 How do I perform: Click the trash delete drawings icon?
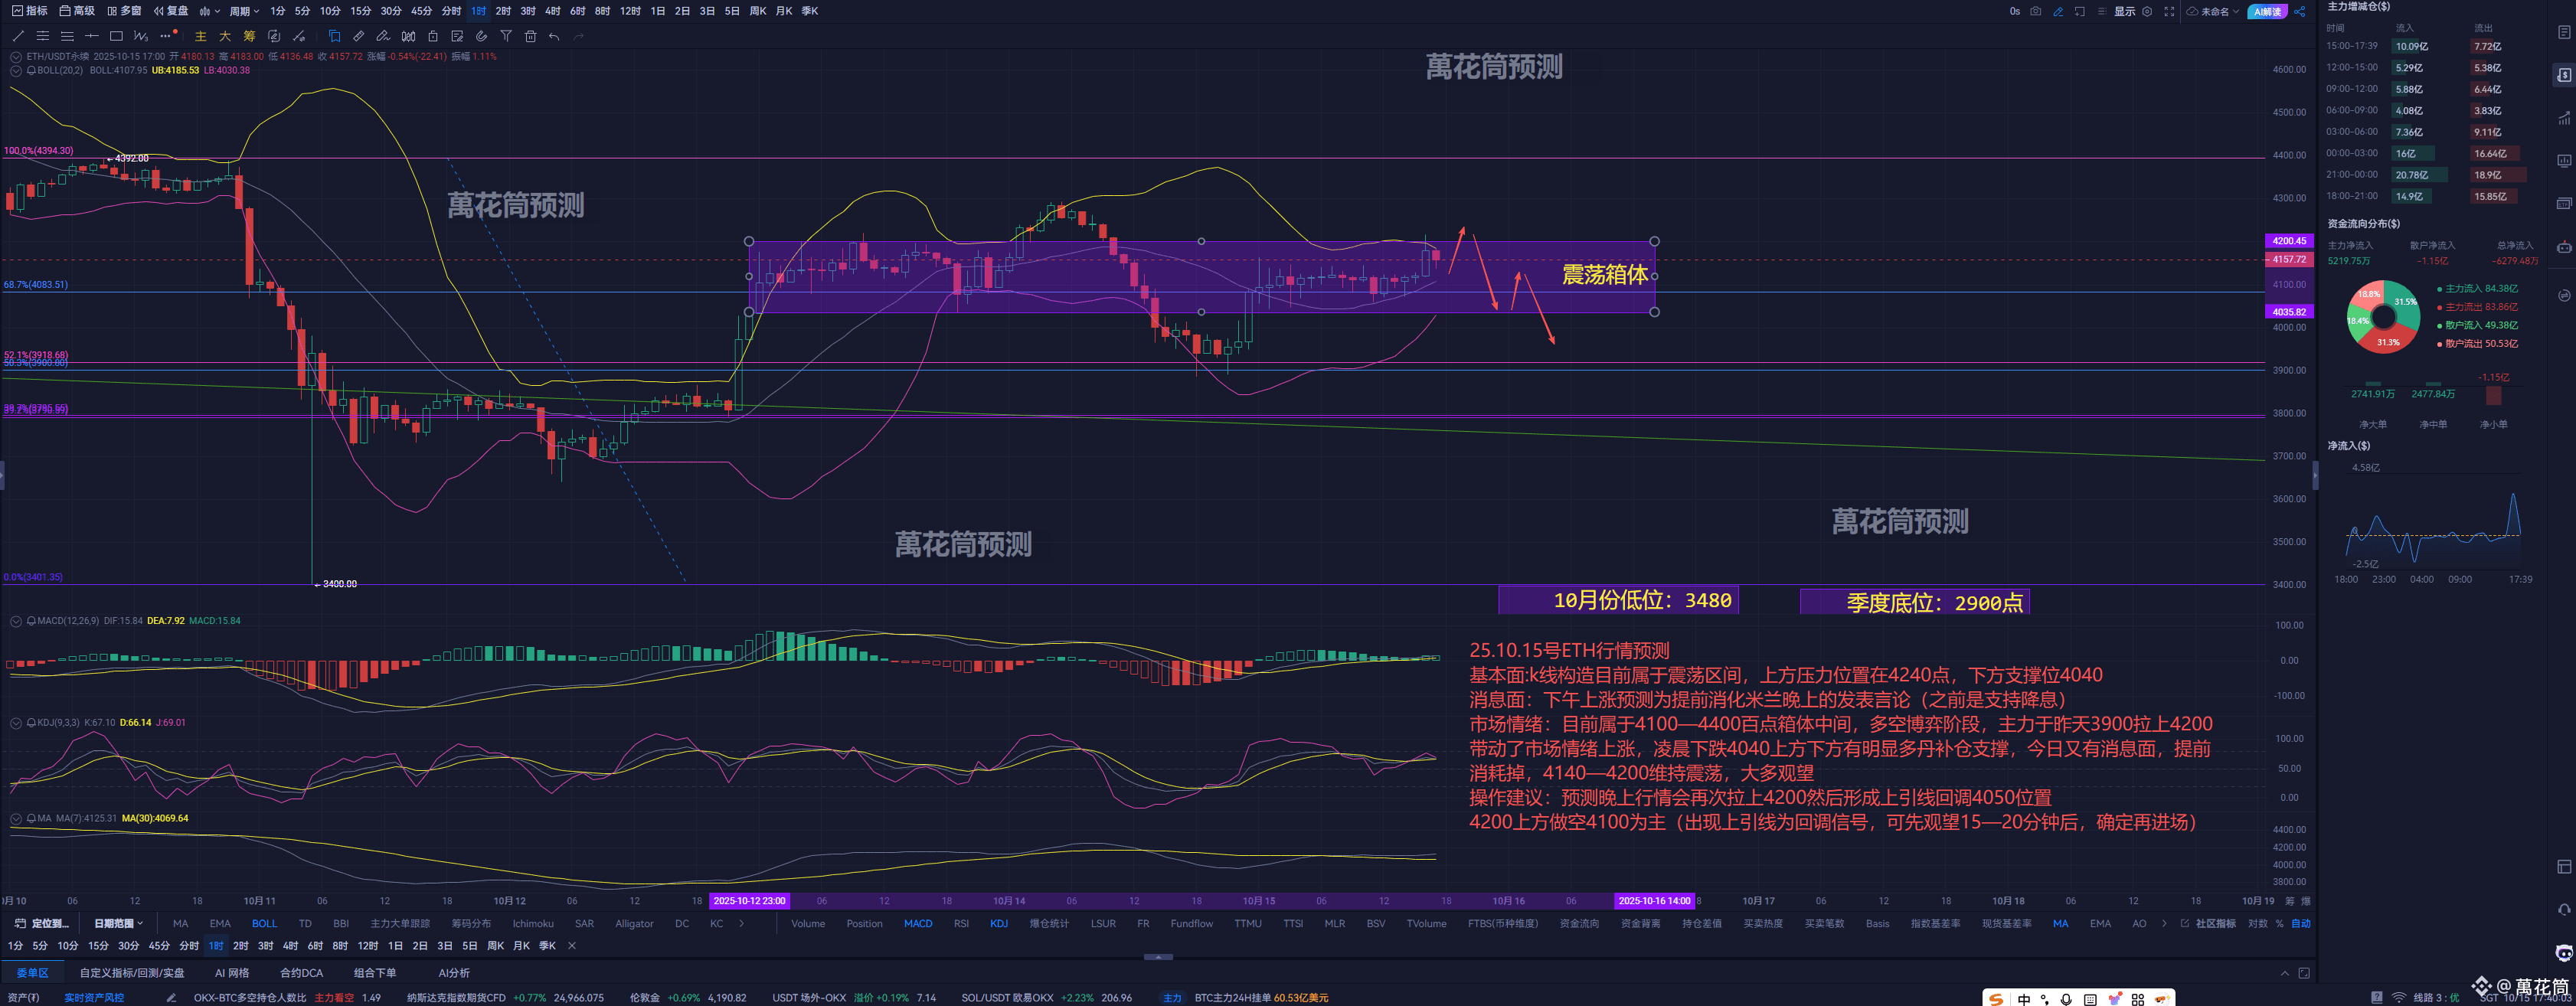(x=531, y=36)
